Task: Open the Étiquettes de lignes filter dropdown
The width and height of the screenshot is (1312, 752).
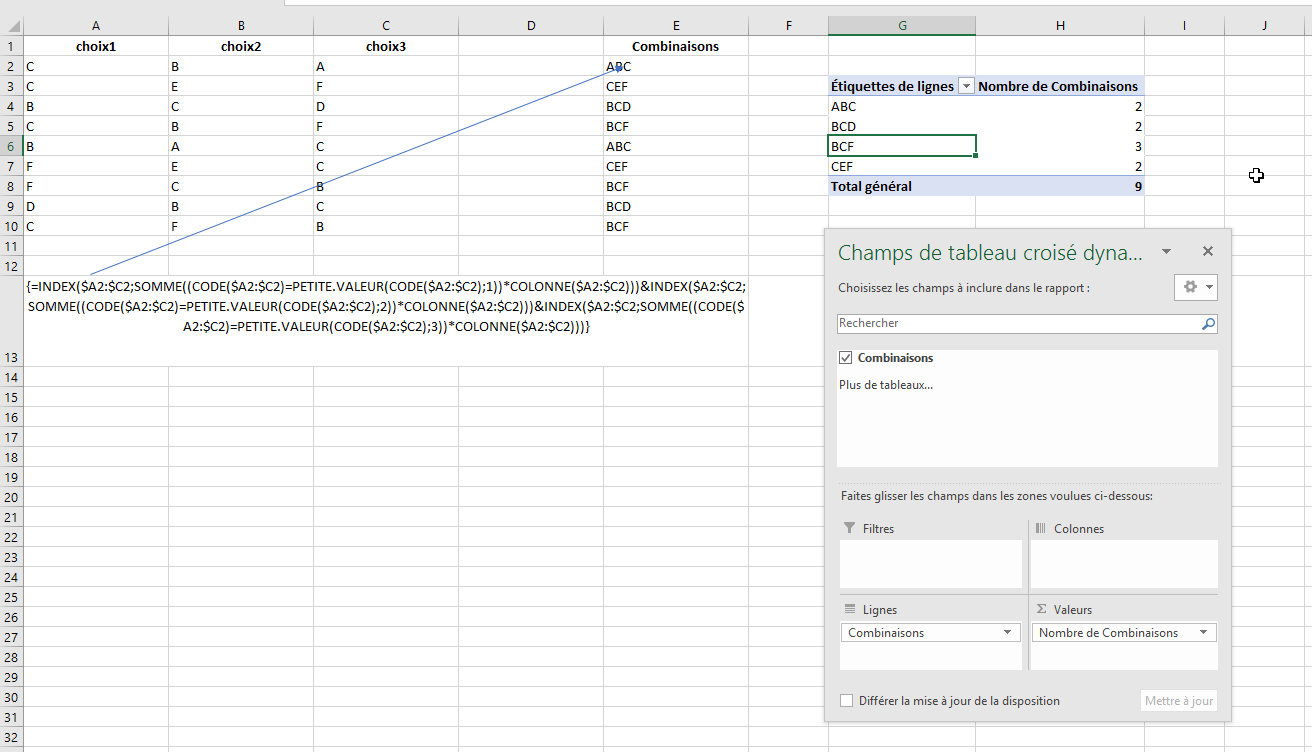Action: [x=966, y=87]
